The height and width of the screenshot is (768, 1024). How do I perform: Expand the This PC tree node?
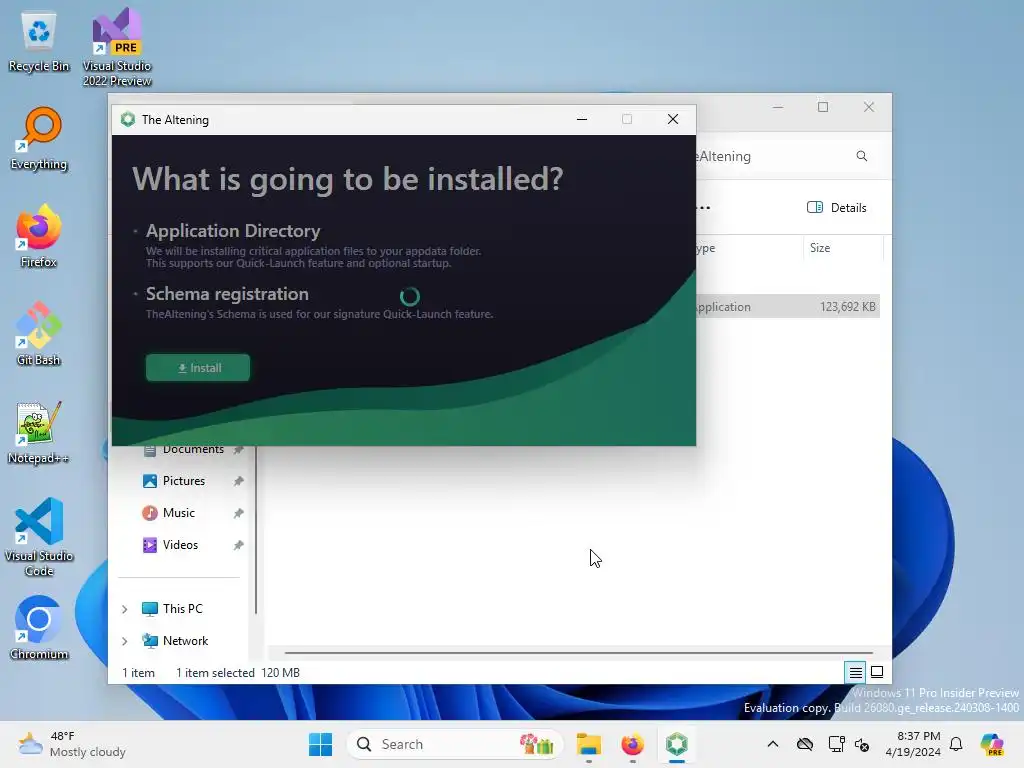click(x=125, y=609)
